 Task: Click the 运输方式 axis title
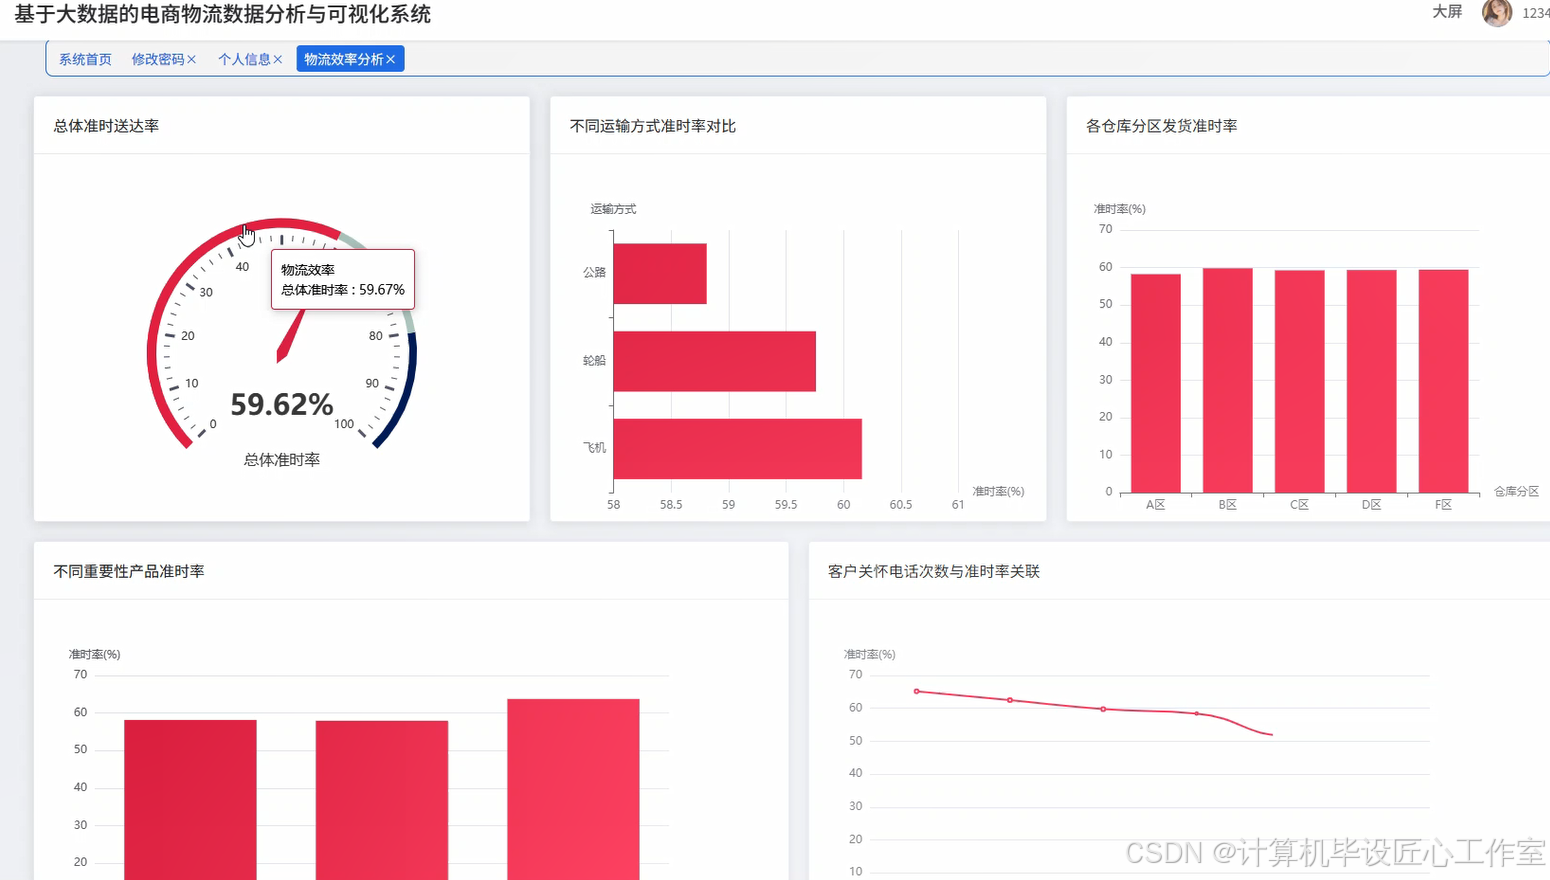(613, 209)
